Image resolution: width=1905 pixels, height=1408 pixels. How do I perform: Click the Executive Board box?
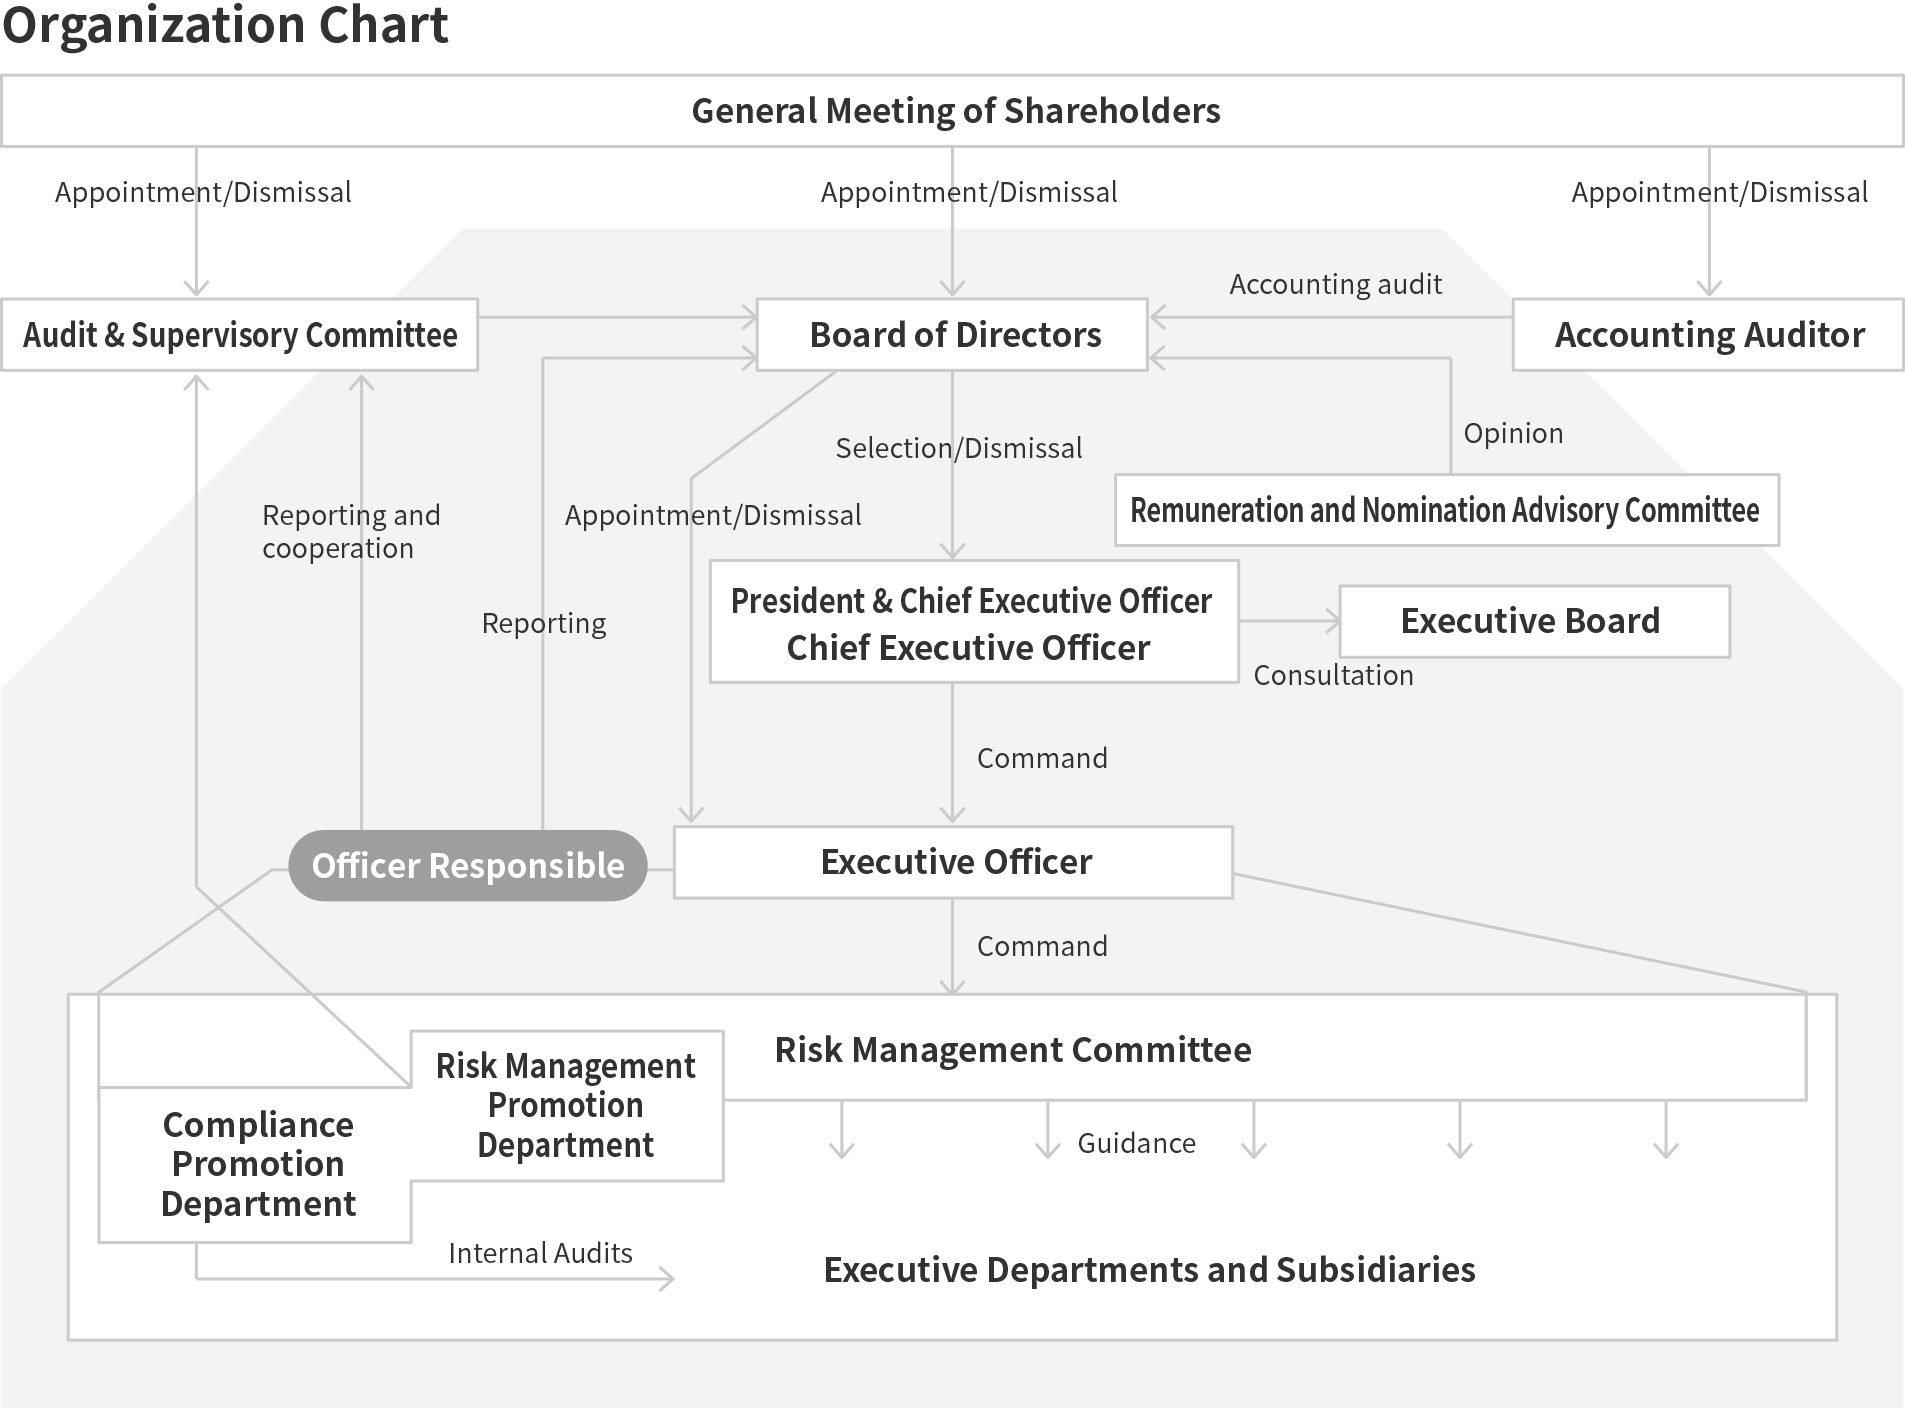1535,621
